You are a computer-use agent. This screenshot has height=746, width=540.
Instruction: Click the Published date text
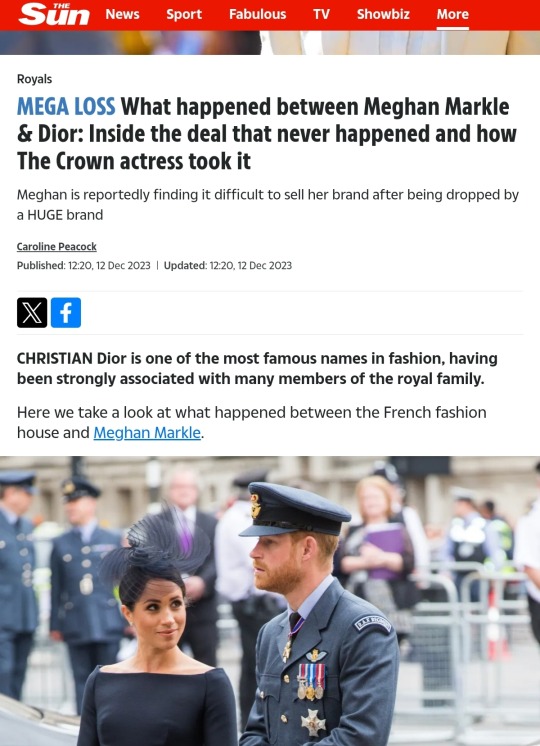[x=83, y=265]
